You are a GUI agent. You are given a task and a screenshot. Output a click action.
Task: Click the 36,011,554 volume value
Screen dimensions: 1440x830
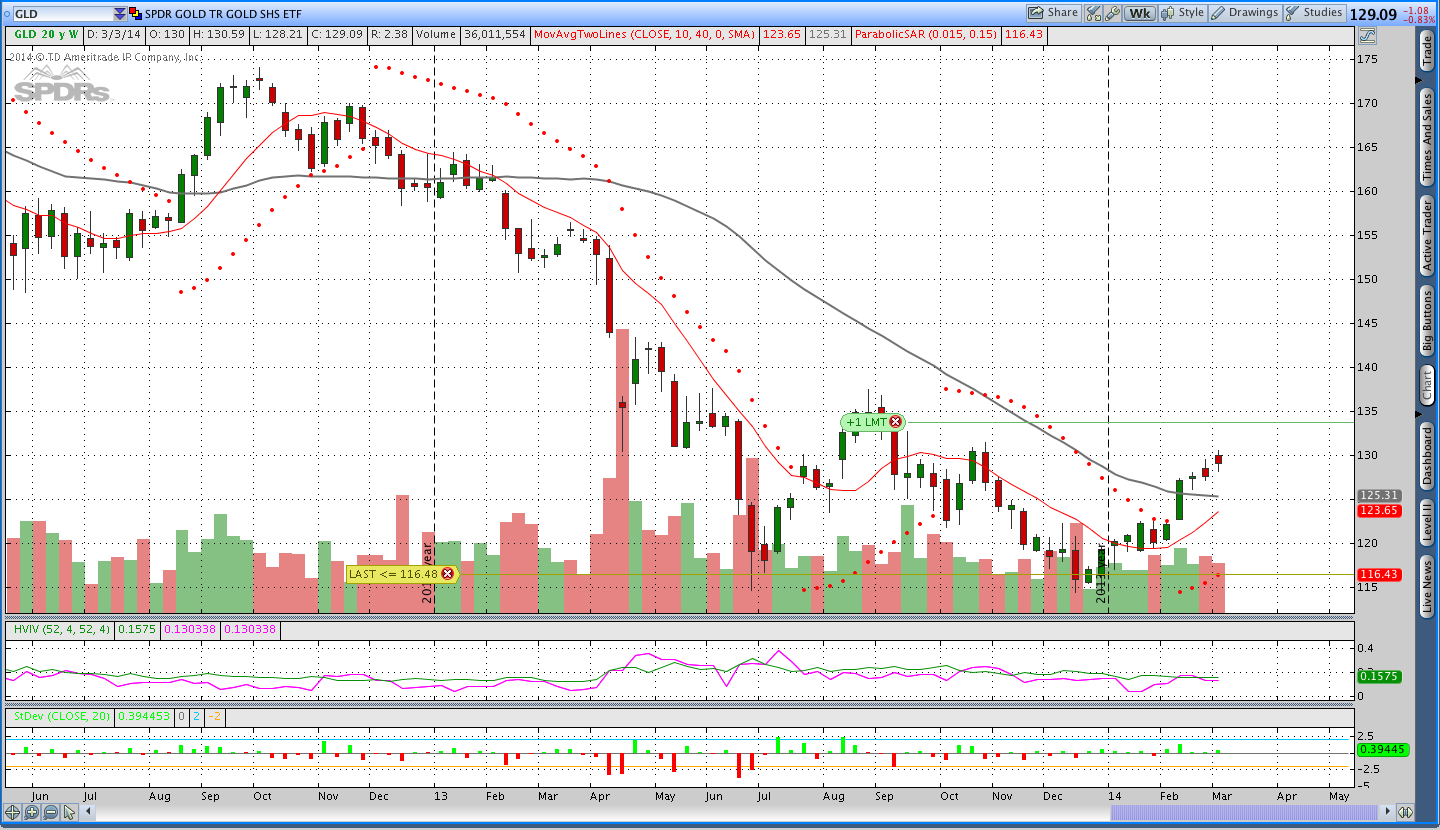click(493, 34)
